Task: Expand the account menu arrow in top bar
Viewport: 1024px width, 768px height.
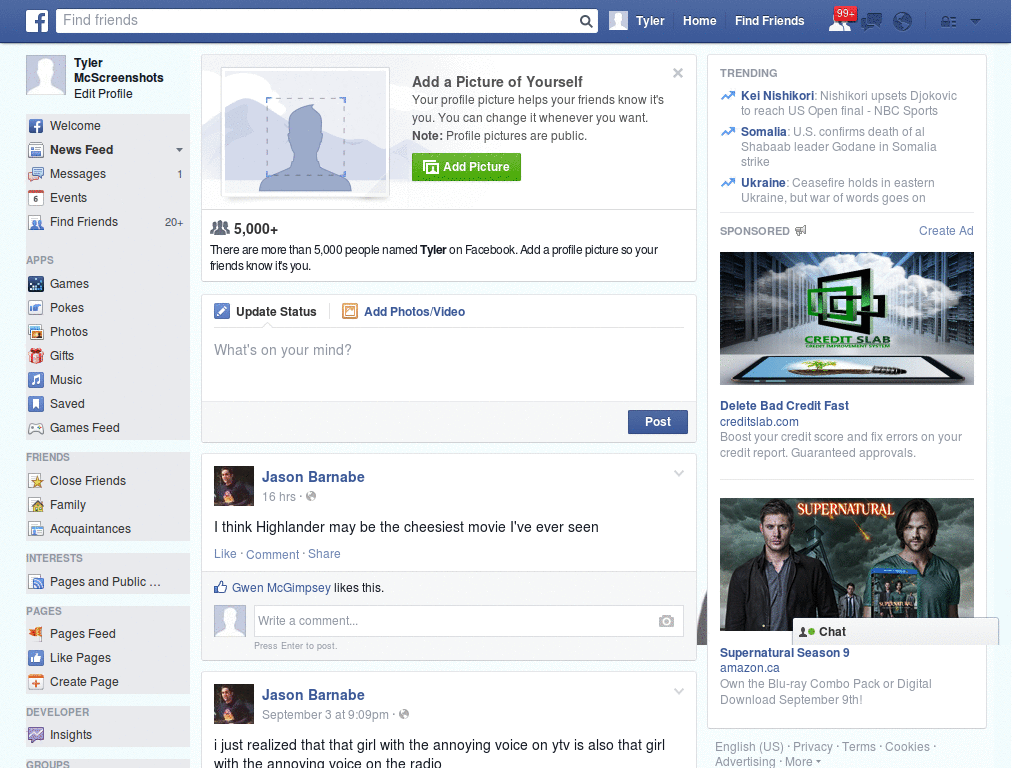Action: click(975, 22)
